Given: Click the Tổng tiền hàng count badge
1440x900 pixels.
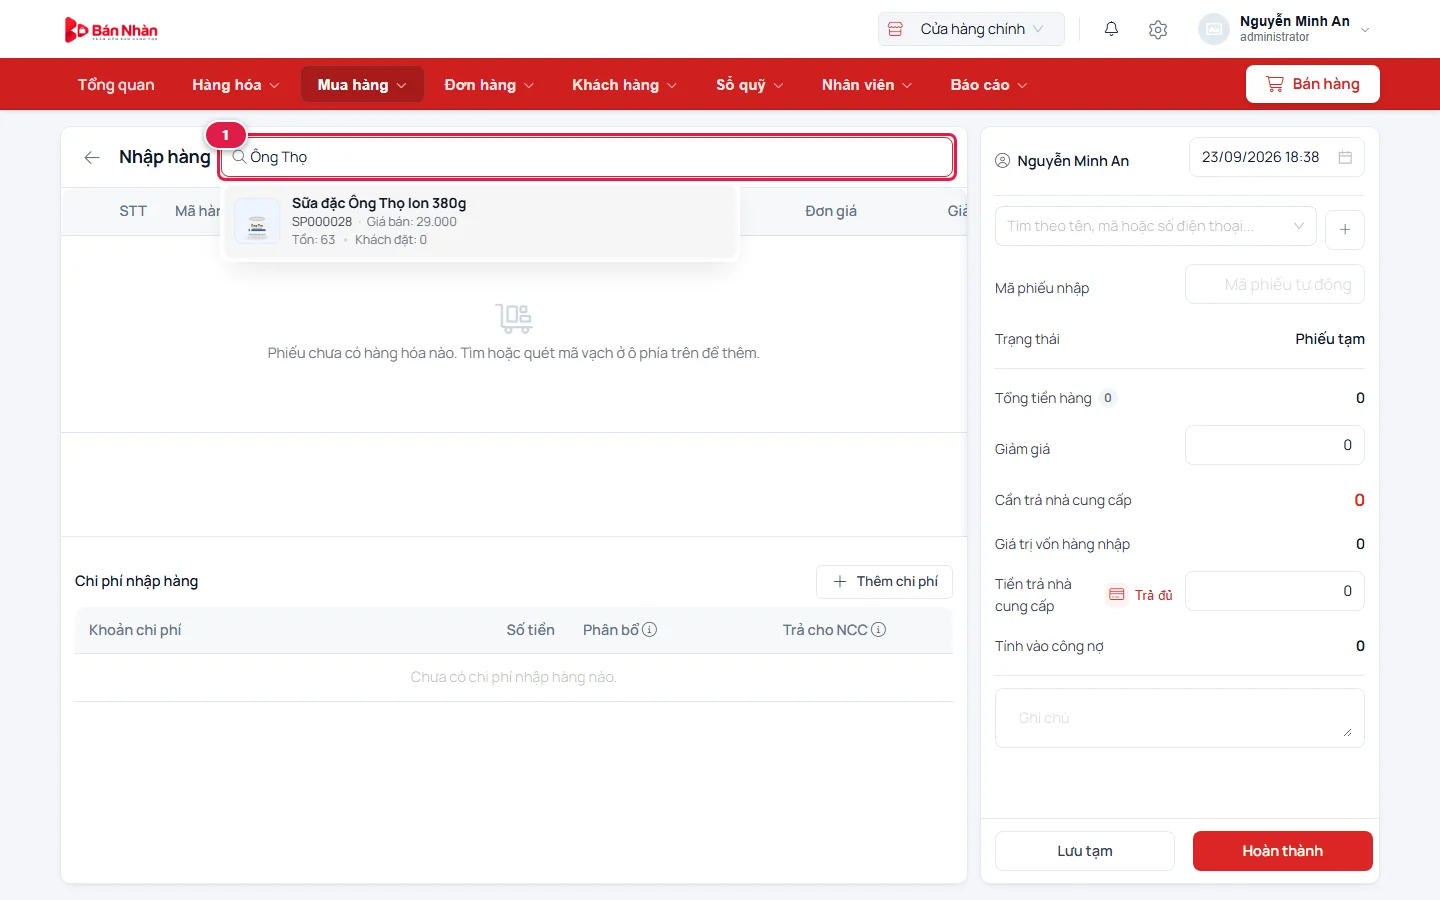Looking at the screenshot, I should tap(1108, 398).
